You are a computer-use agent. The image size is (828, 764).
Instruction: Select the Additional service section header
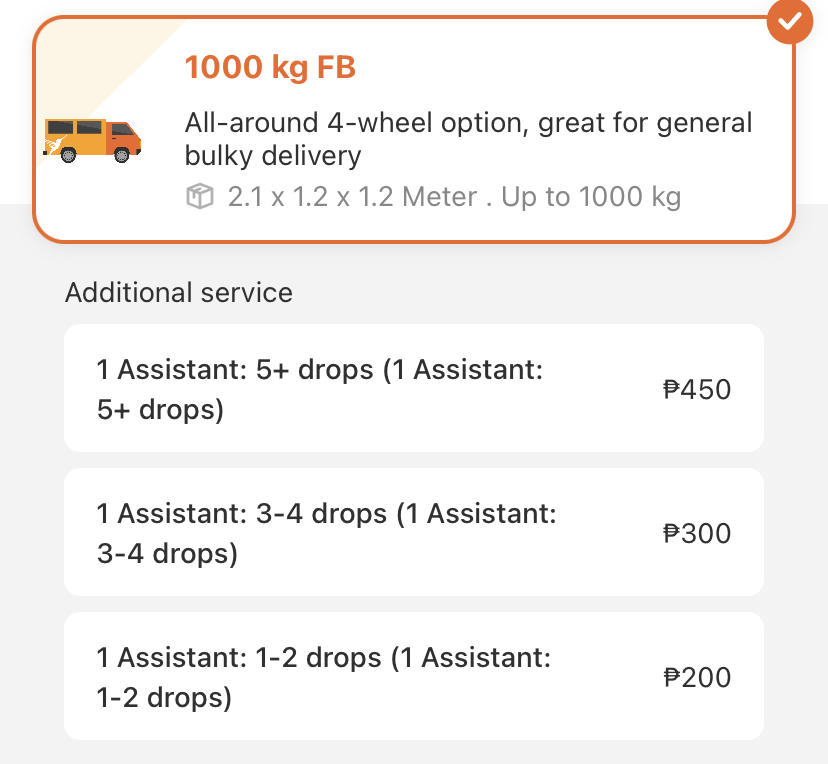[179, 293]
